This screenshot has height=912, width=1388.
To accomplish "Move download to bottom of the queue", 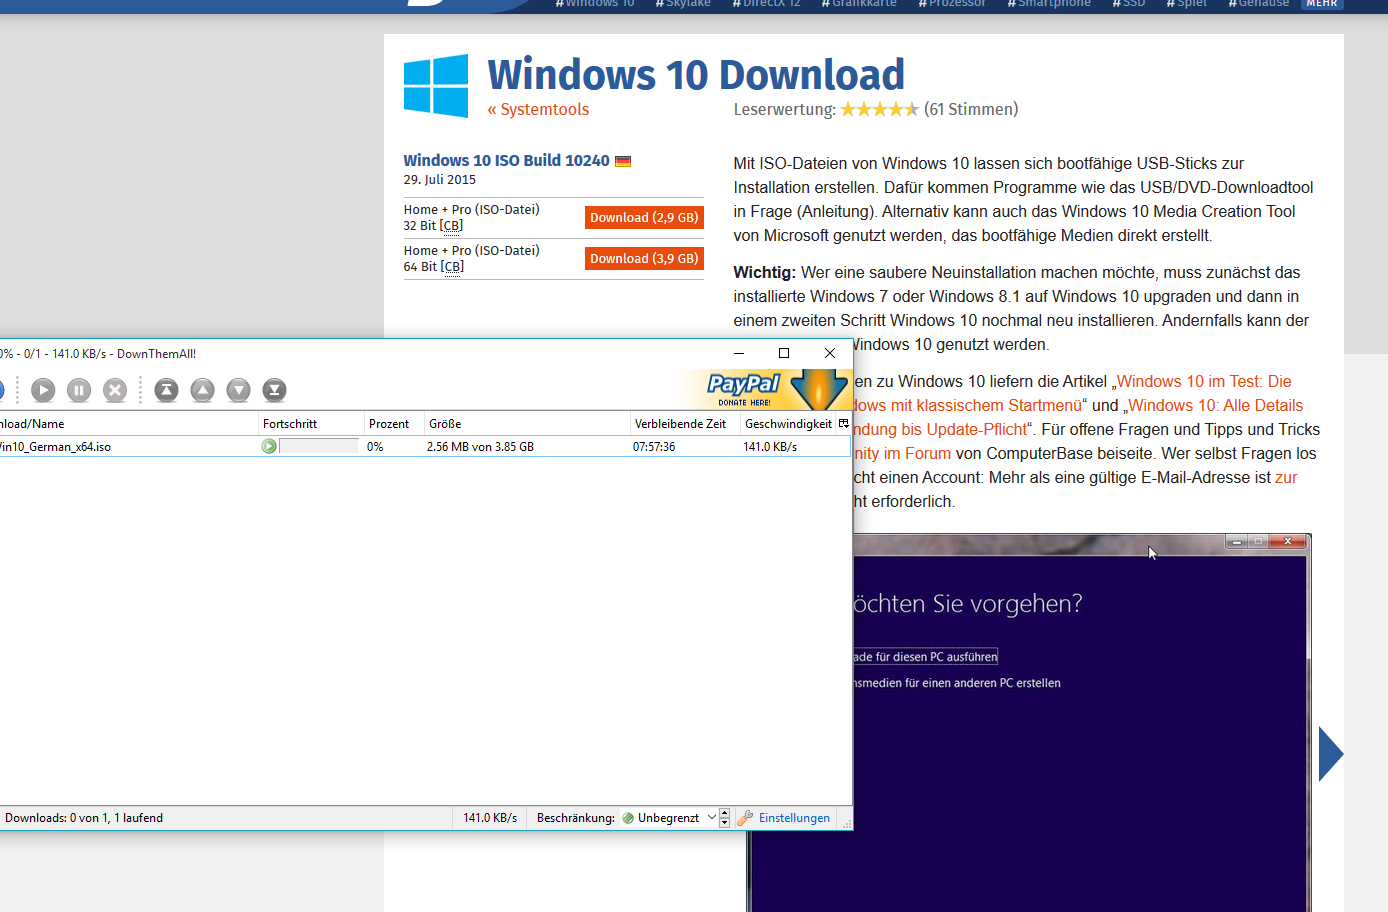I will 274,390.
